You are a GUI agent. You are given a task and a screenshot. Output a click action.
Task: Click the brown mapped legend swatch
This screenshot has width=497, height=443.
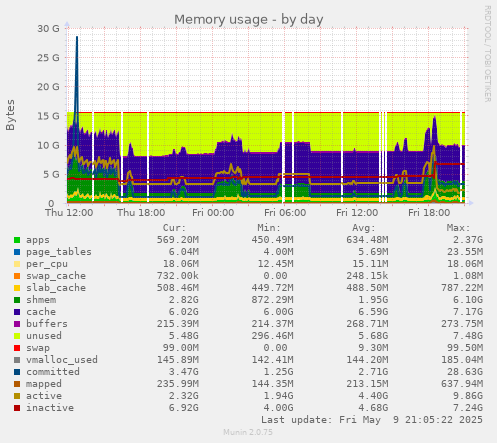click(17, 384)
